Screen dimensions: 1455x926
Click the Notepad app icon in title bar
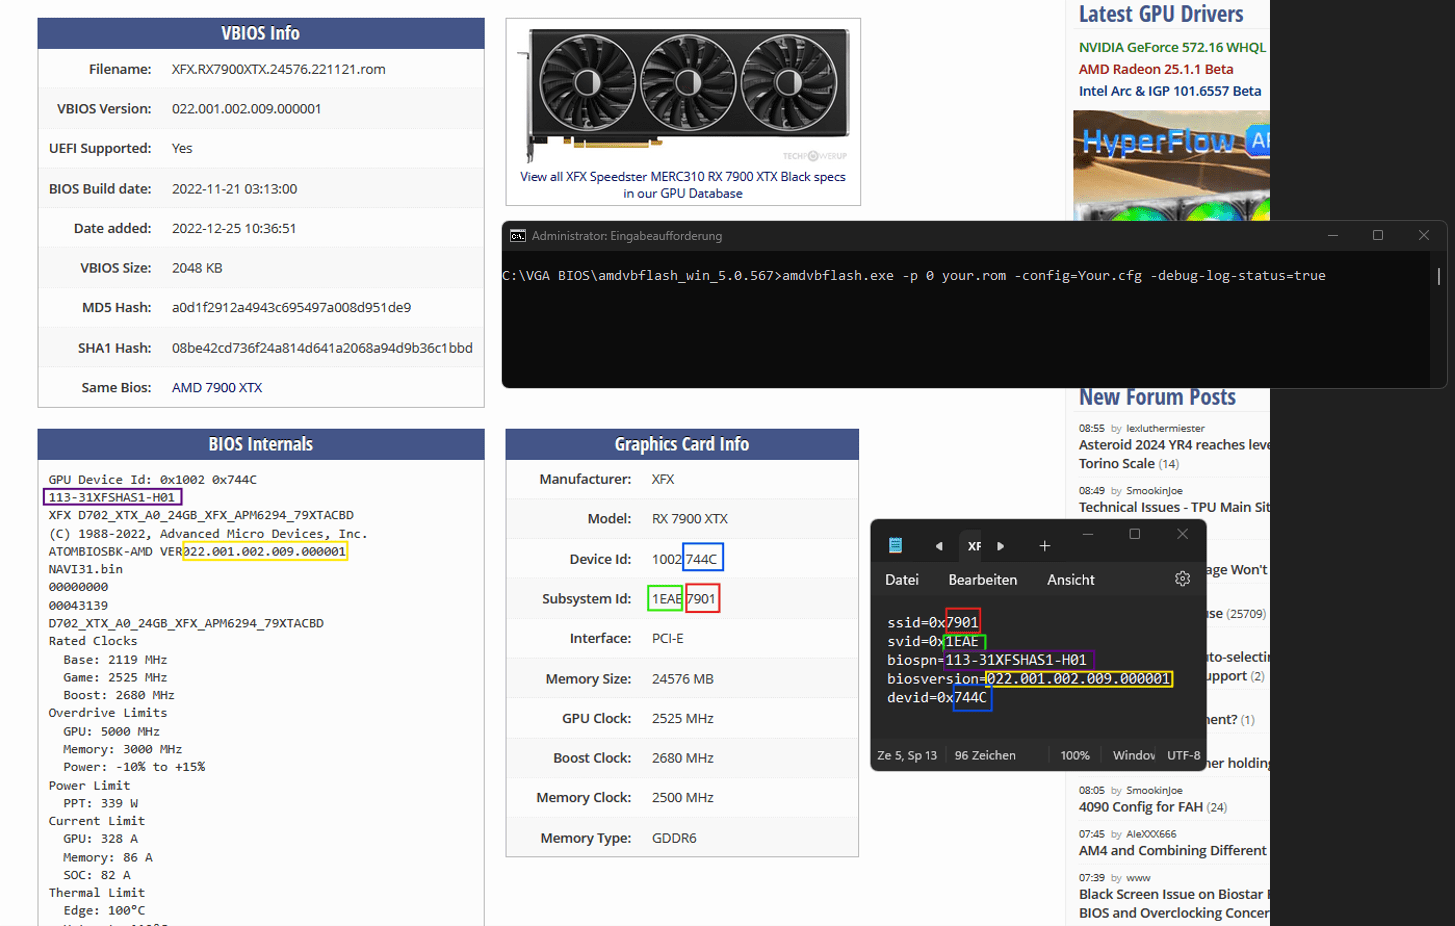[895, 545]
